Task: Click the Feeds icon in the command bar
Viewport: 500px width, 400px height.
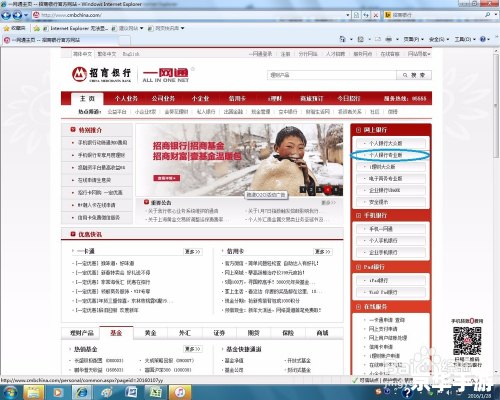Action: pyautogui.click(x=360, y=39)
